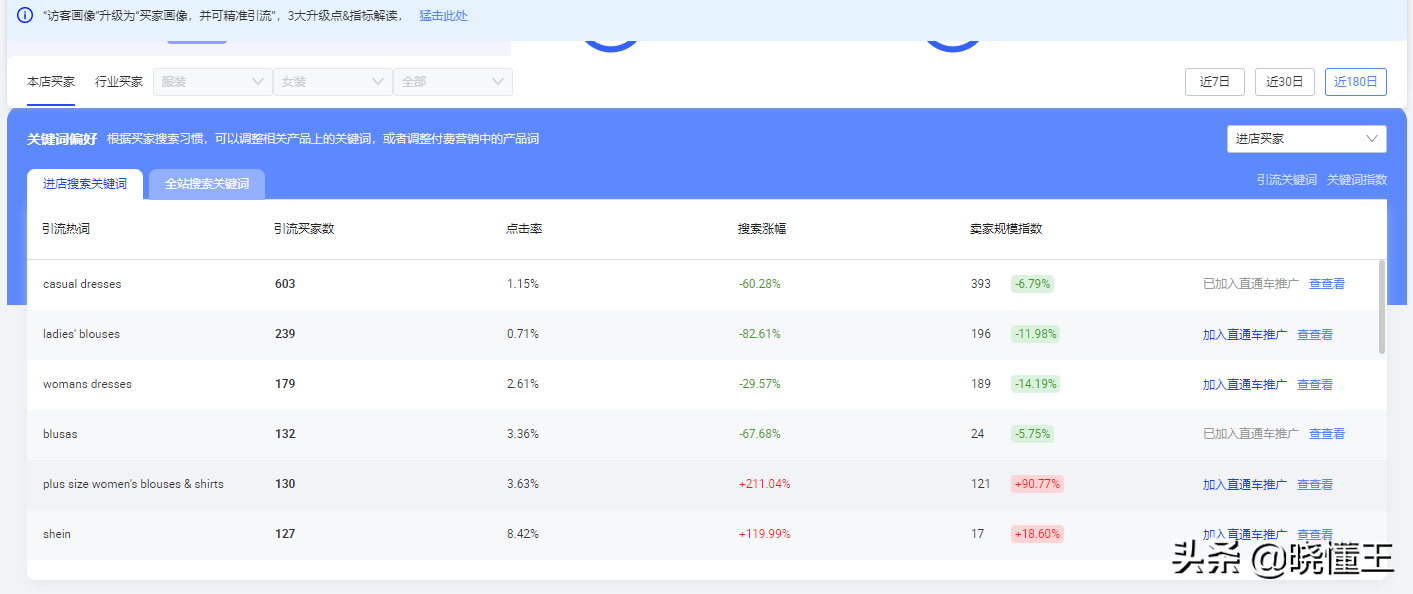This screenshot has width=1413, height=594.
Task: Select the 近180日 time range
Action: click(1356, 82)
